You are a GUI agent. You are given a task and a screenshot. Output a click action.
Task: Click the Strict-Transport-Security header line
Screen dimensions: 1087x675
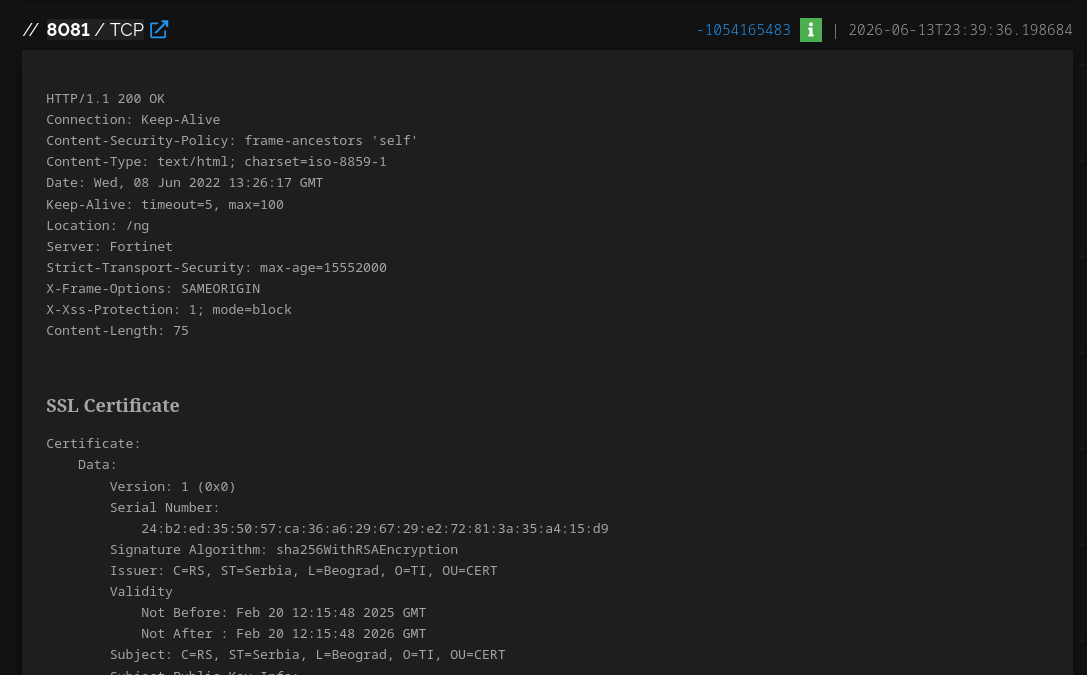point(216,268)
